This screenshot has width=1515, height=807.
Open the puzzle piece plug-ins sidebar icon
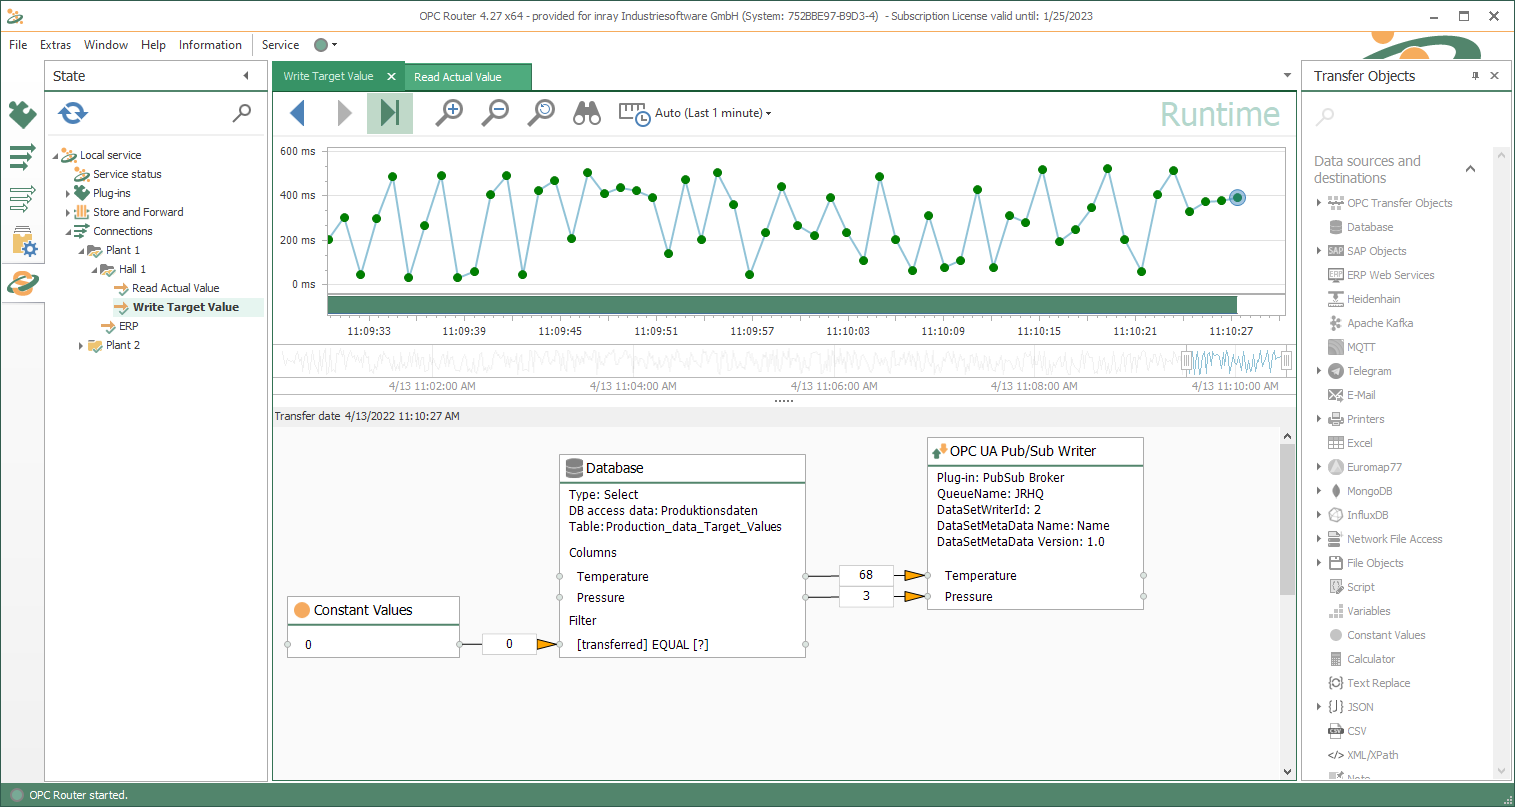22,114
